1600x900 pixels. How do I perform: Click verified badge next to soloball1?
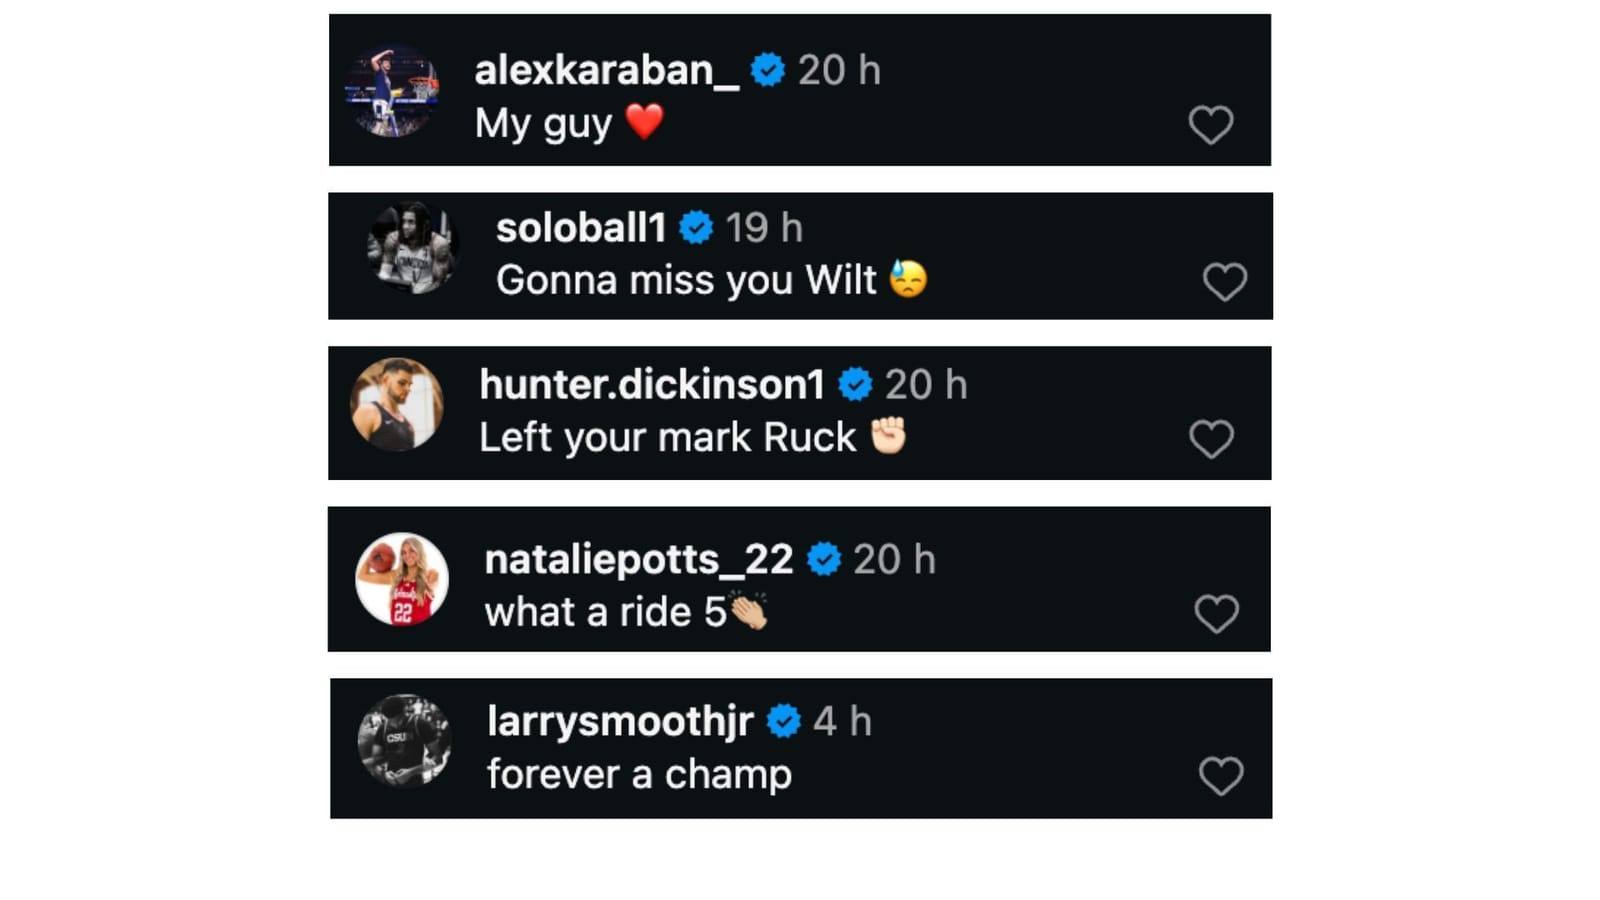(696, 228)
